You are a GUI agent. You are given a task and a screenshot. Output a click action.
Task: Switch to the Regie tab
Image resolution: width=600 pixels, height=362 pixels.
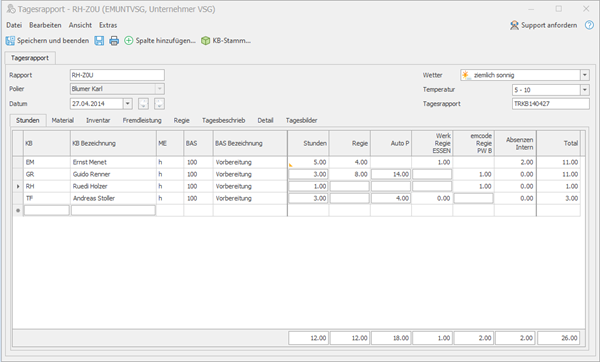[x=181, y=121]
